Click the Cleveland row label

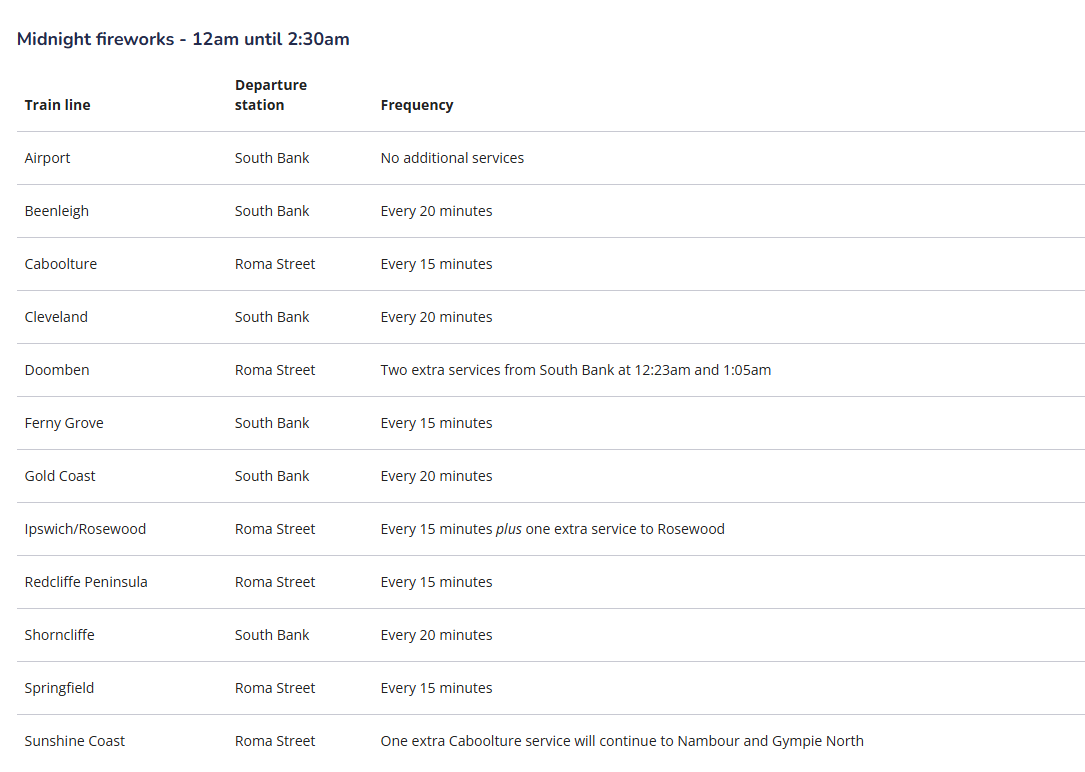point(56,317)
